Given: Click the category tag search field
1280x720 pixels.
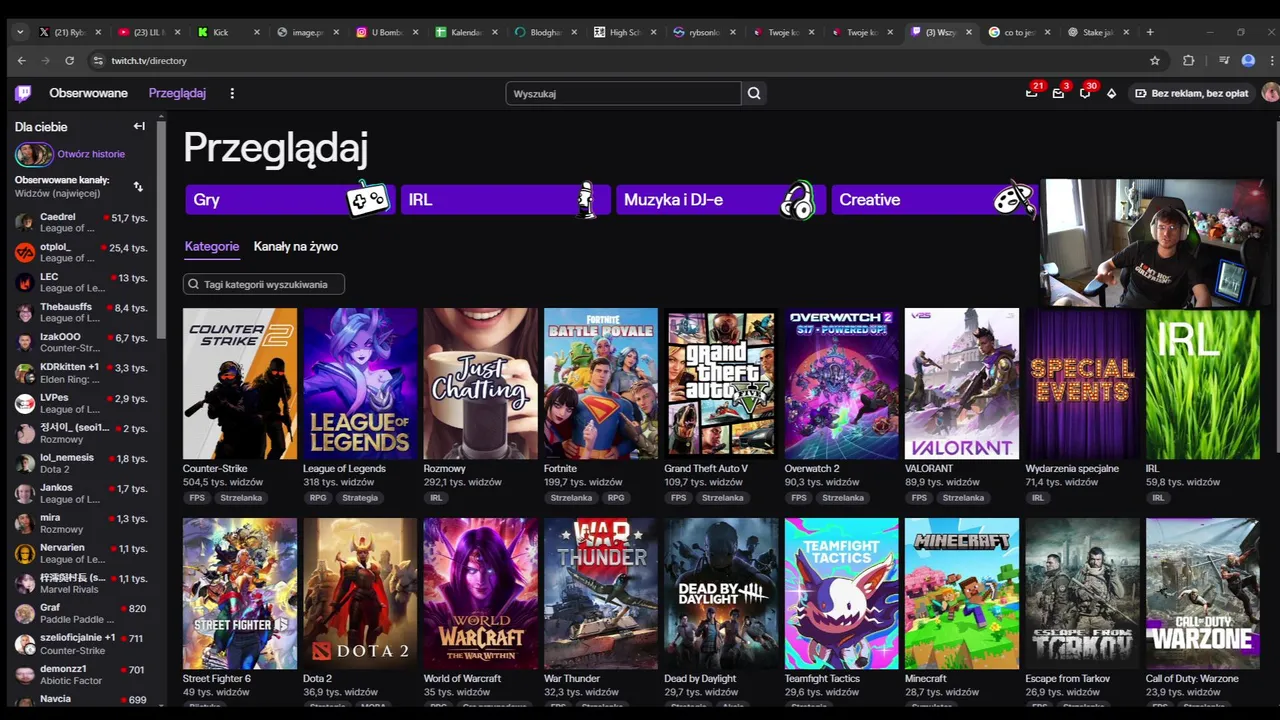Looking at the screenshot, I should click(264, 284).
